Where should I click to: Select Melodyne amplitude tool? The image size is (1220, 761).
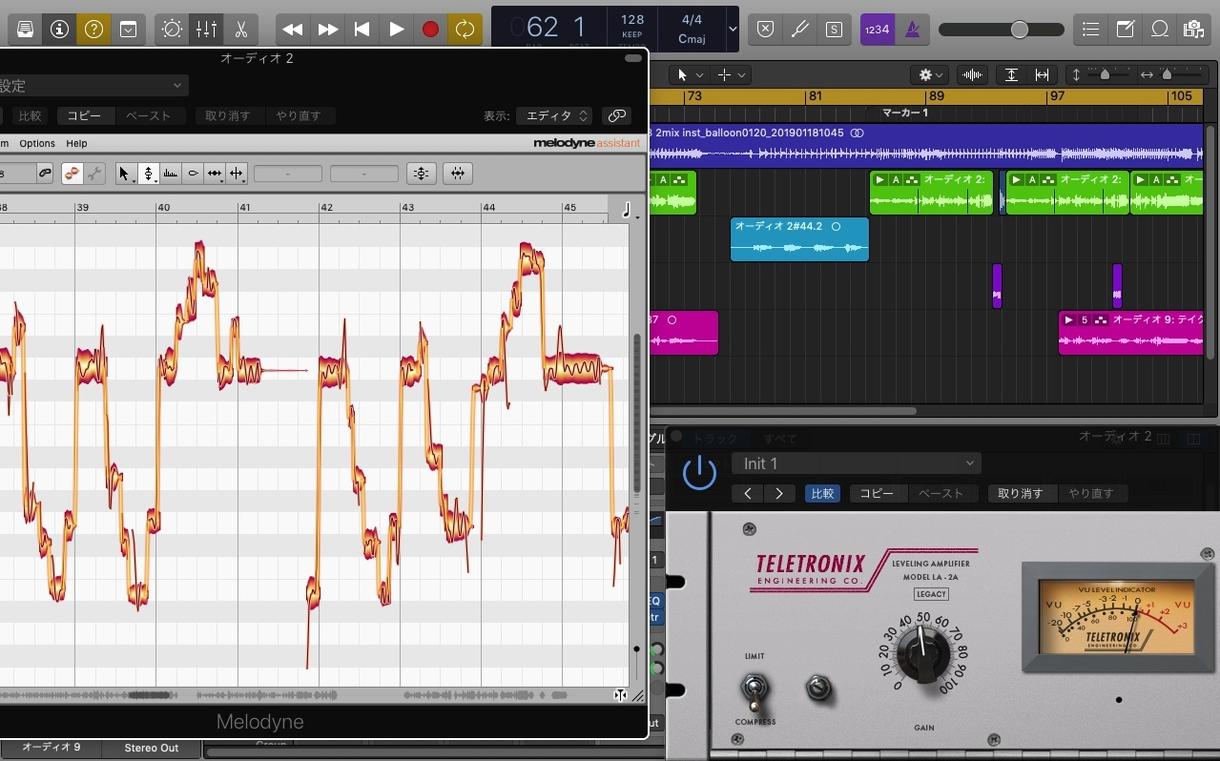point(192,173)
